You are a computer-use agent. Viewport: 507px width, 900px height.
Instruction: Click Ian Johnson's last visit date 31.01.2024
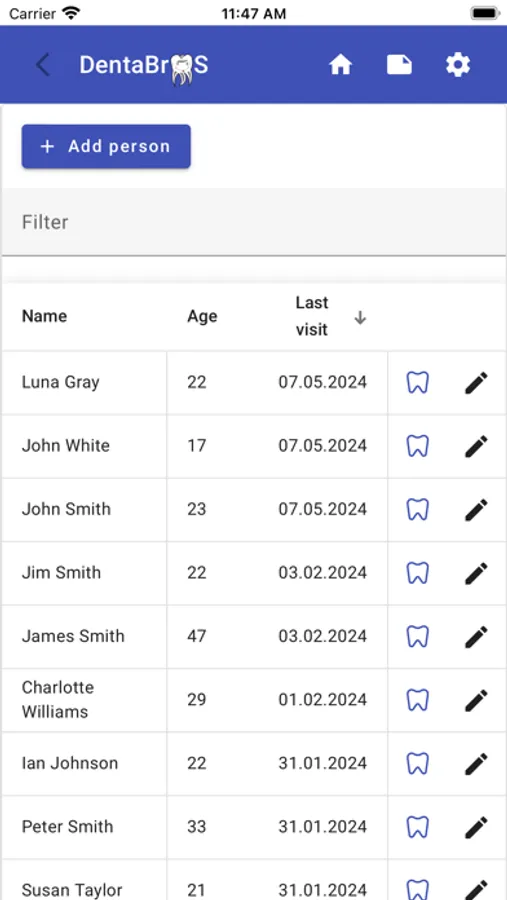tap(323, 763)
